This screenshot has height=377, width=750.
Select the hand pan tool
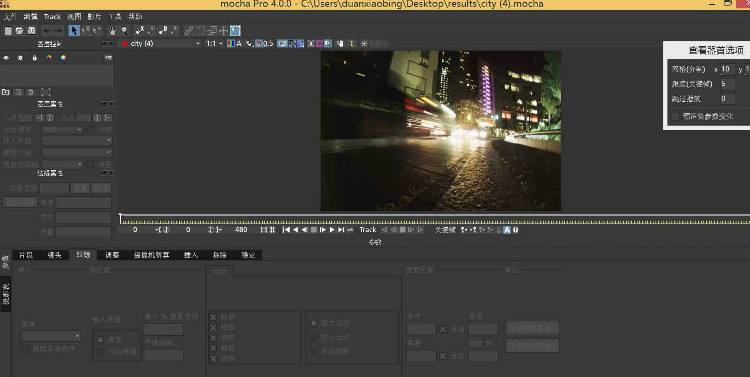(112, 31)
